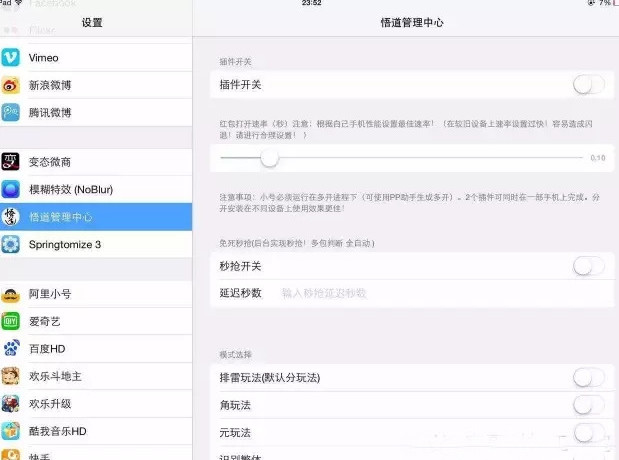This screenshot has width=619, height=460.
Task: Open 爱奇艺 app icon
Action: pyautogui.click(x=10, y=321)
